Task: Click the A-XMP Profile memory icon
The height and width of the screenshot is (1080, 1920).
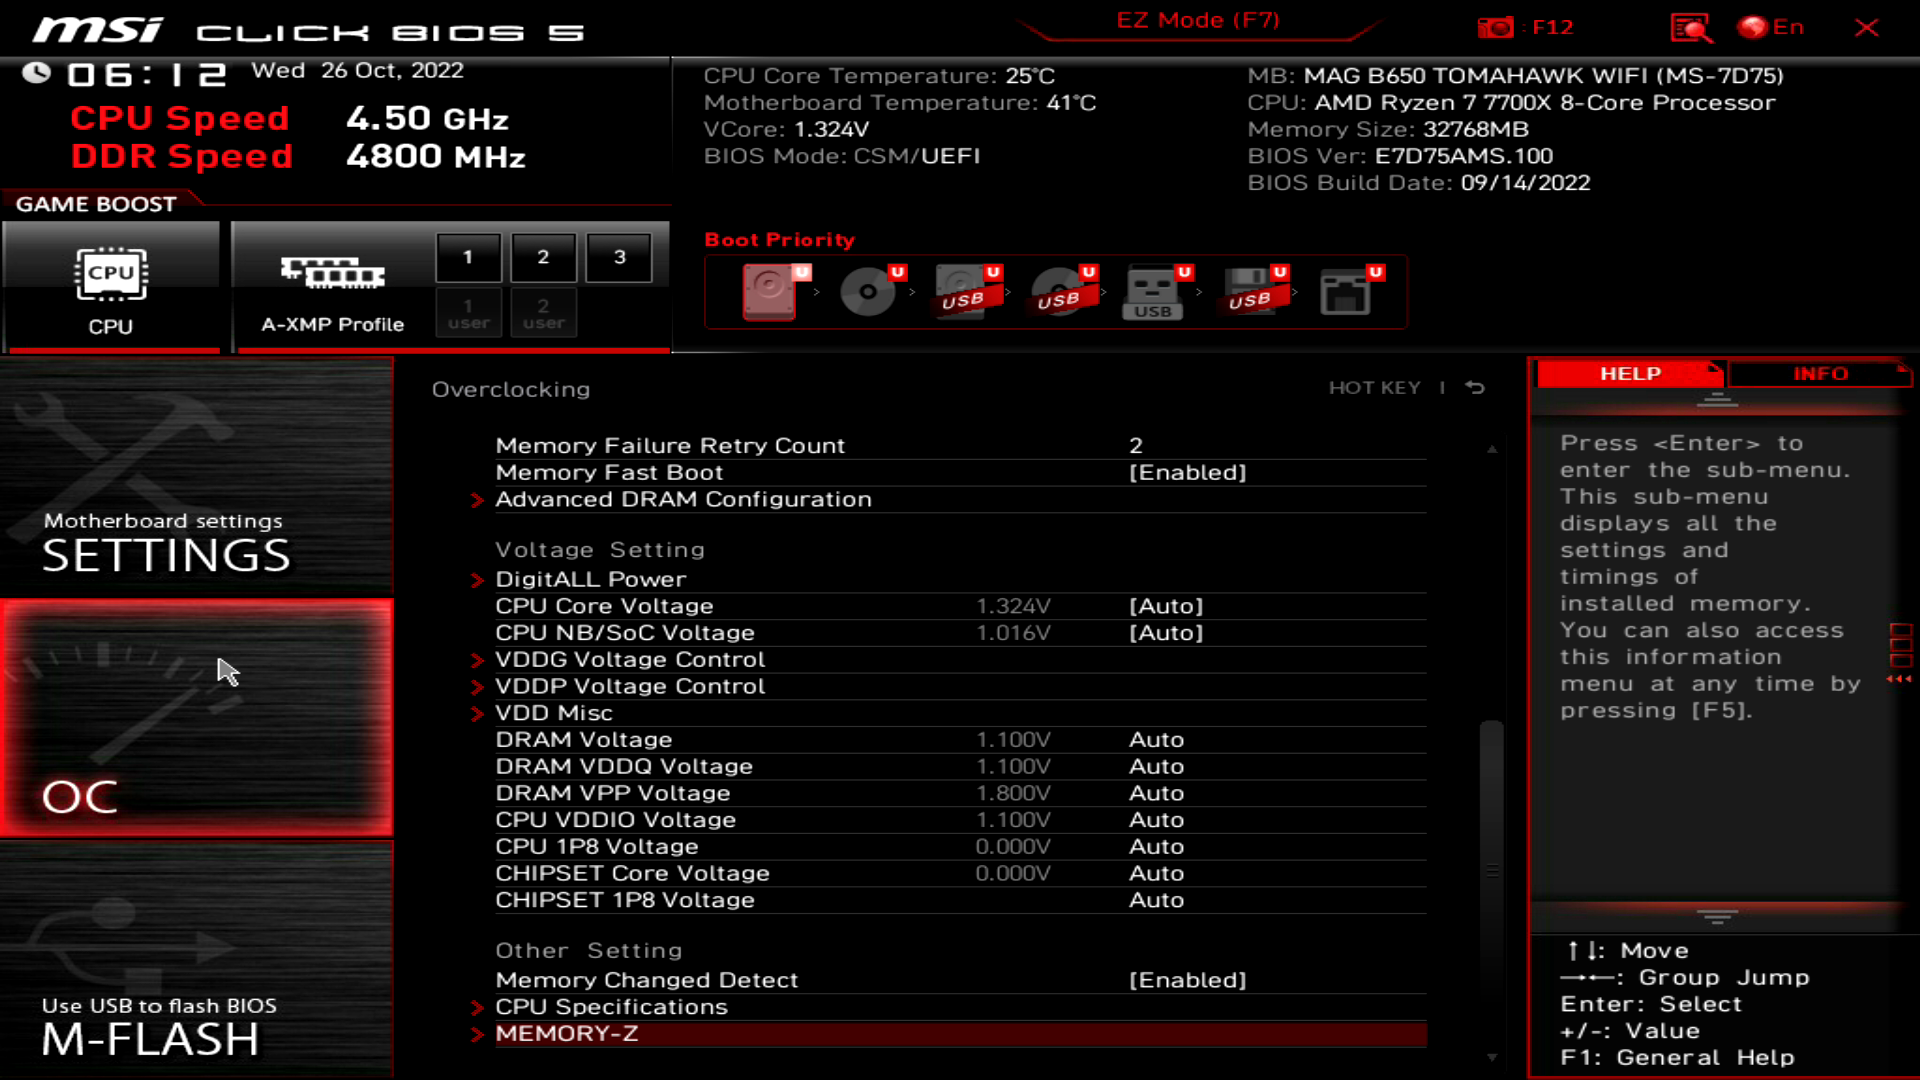Action: [x=330, y=275]
